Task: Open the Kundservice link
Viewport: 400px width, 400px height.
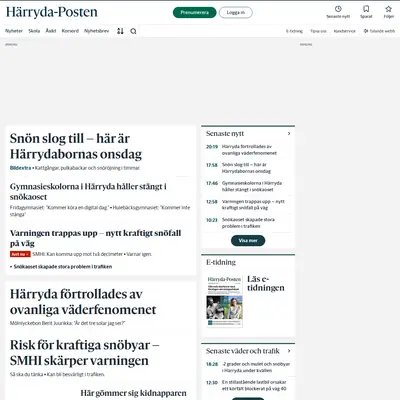Action: pos(345,31)
